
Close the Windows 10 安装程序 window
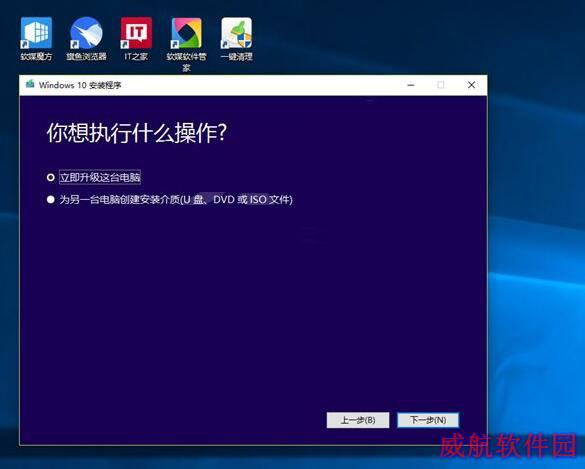(x=471, y=85)
